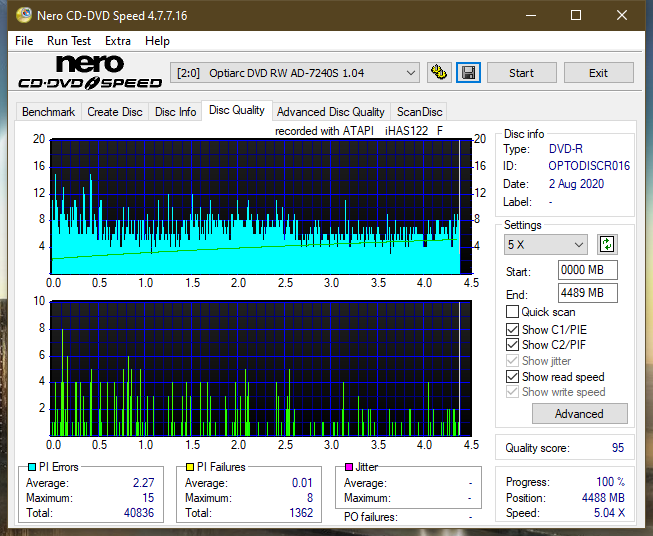Toggle the Quick scan checkbox
Viewport: 653px width, 536px height.
512,312
